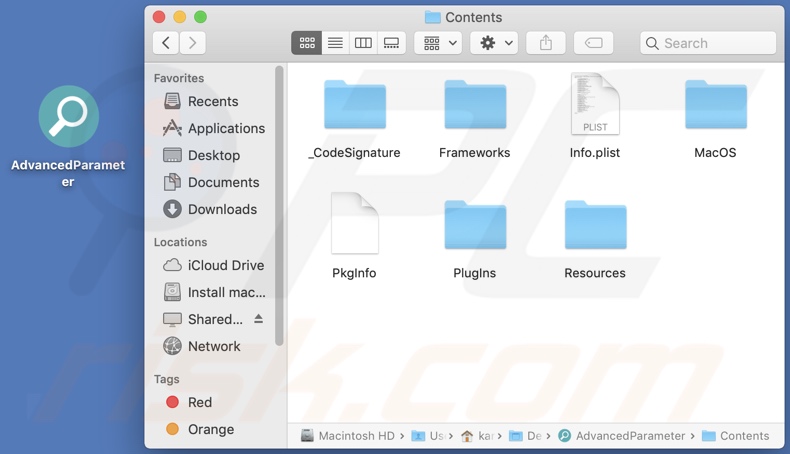The image size is (790, 454).
Task: Select the _CodeSignature folder icon
Action: point(355,104)
